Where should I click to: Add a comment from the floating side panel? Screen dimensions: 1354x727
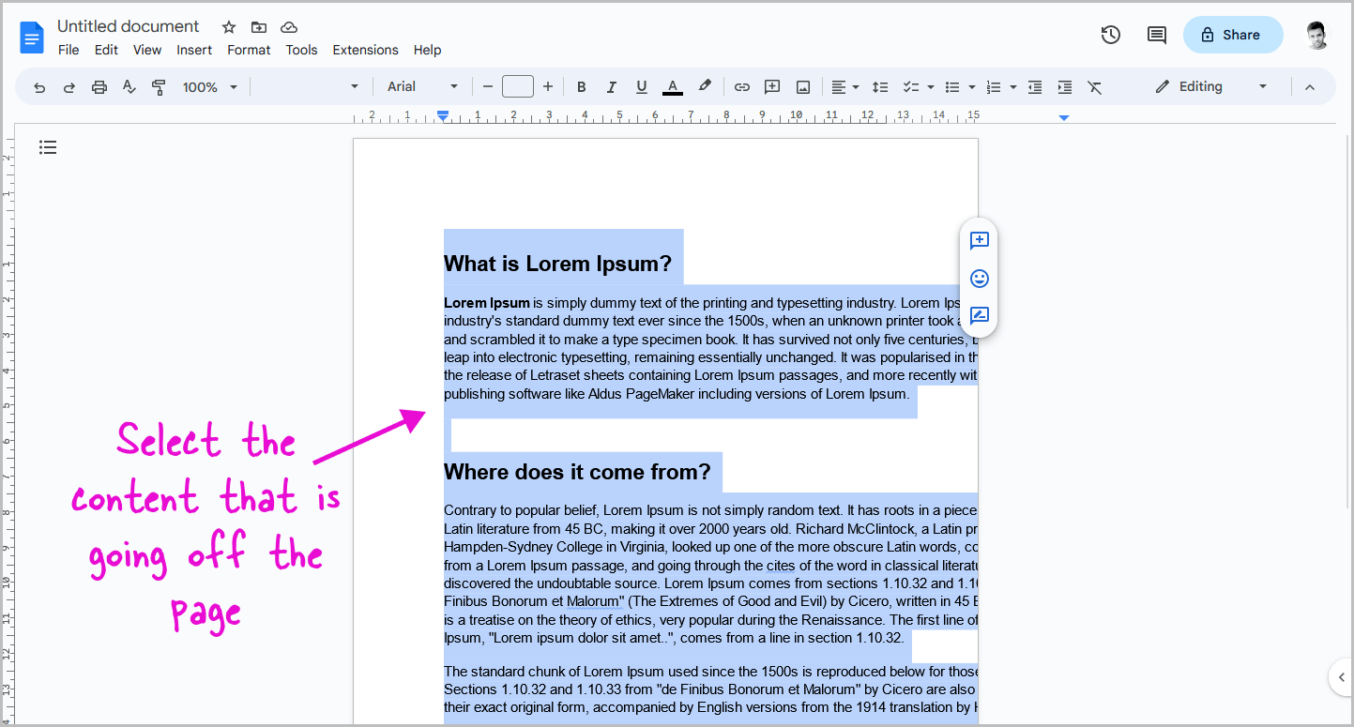pos(979,240)
